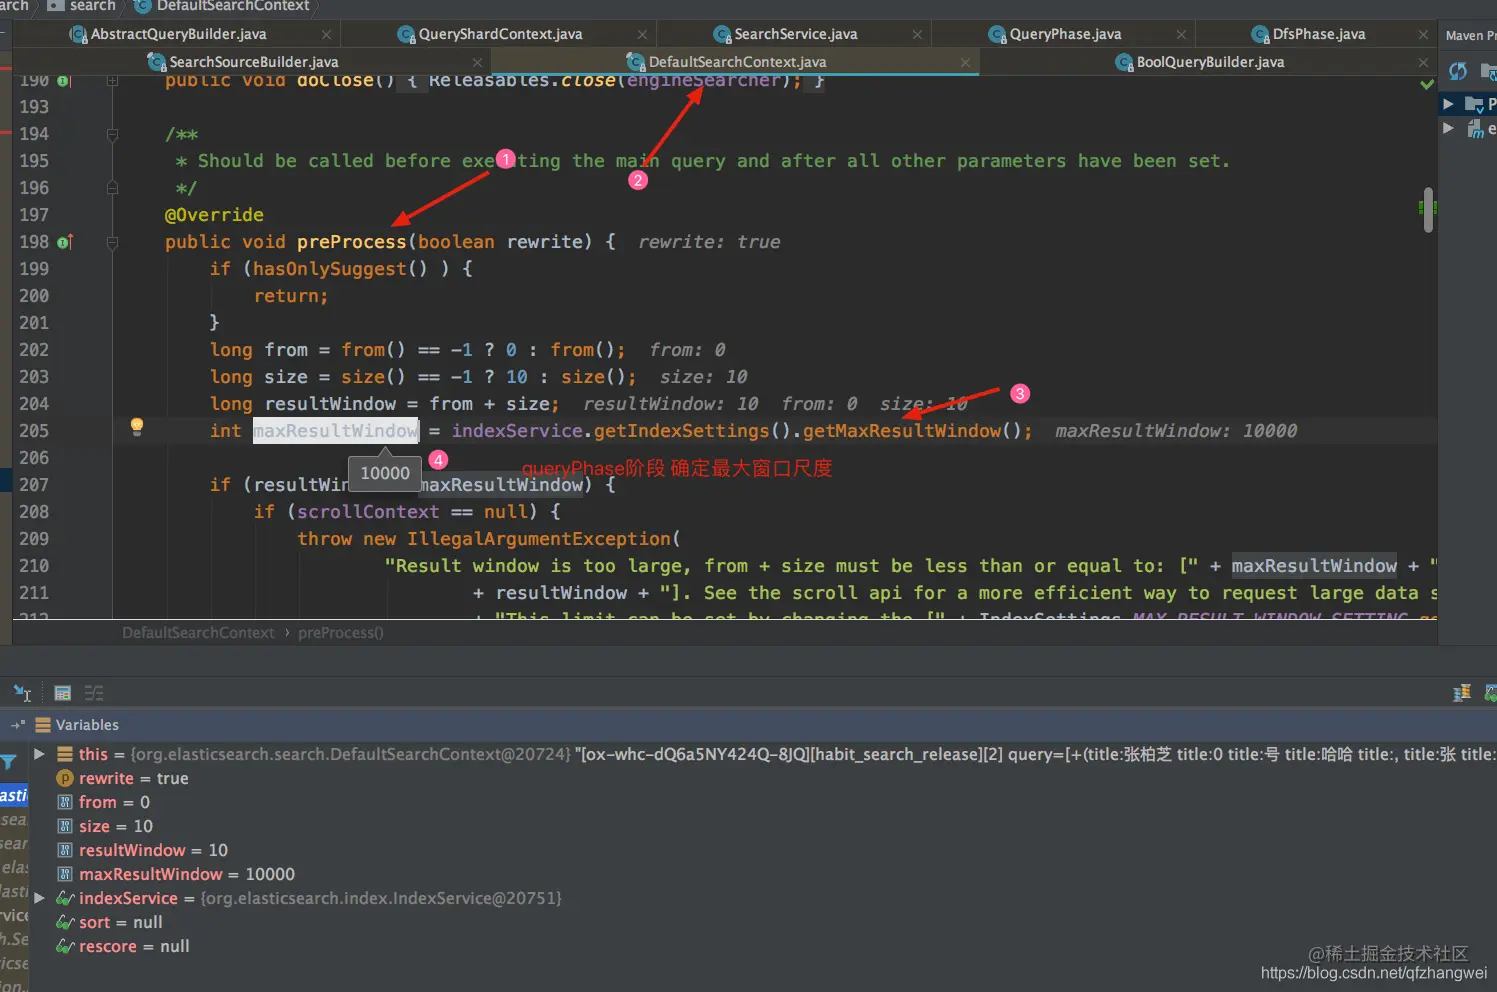Collapse the Javadoc comment starting at line 194
The height and width of the screenshot is (992, 1497).
(112, 134)
